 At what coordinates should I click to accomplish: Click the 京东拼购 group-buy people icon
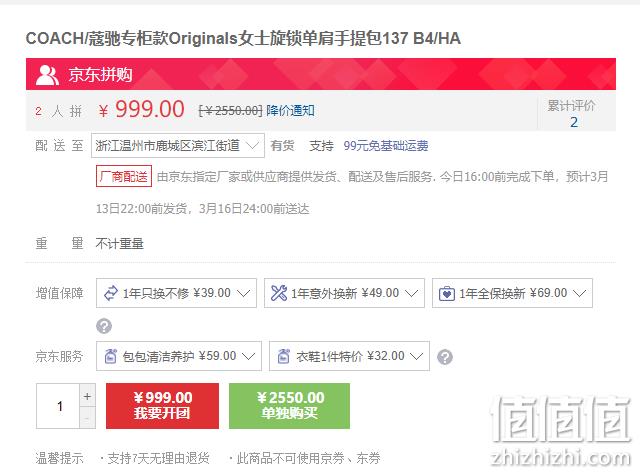point(47,75)
